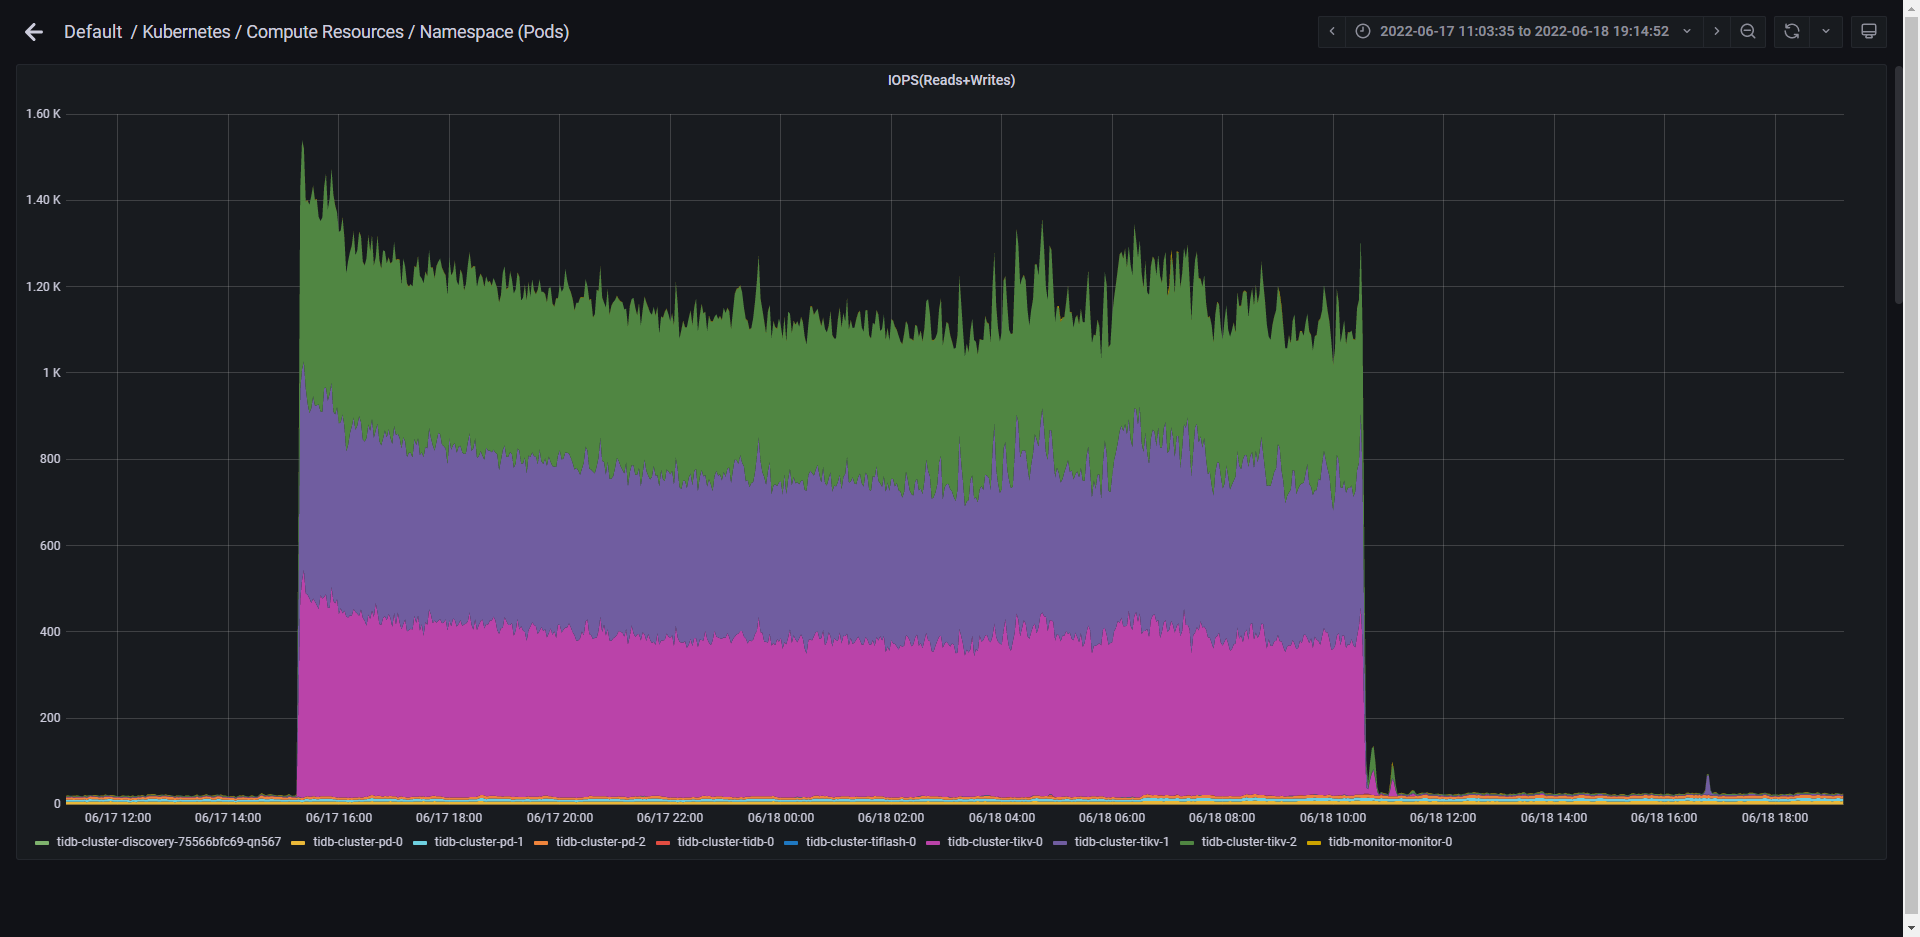Shift time range forward with right chevron
The height and width of the screenshot is (937, 1920).
click(x=1717, y=31)
